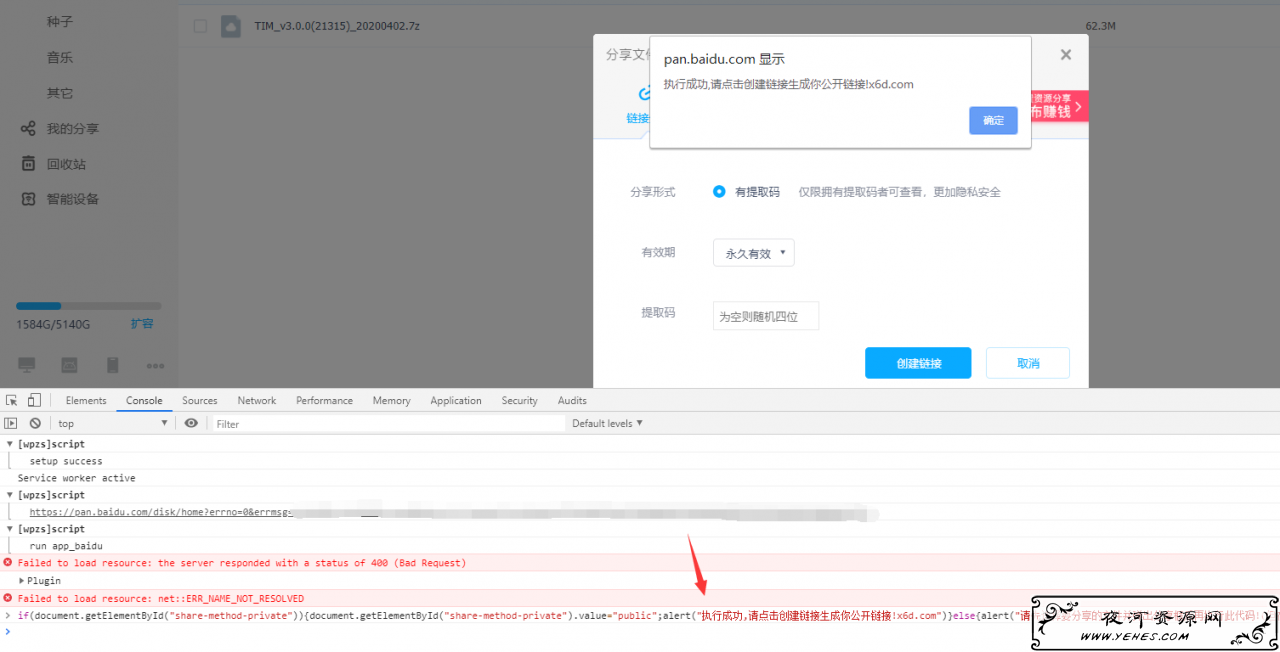Click the storage usage progress bar
The height and width of the screenshot is (652, 1280).
88,306
